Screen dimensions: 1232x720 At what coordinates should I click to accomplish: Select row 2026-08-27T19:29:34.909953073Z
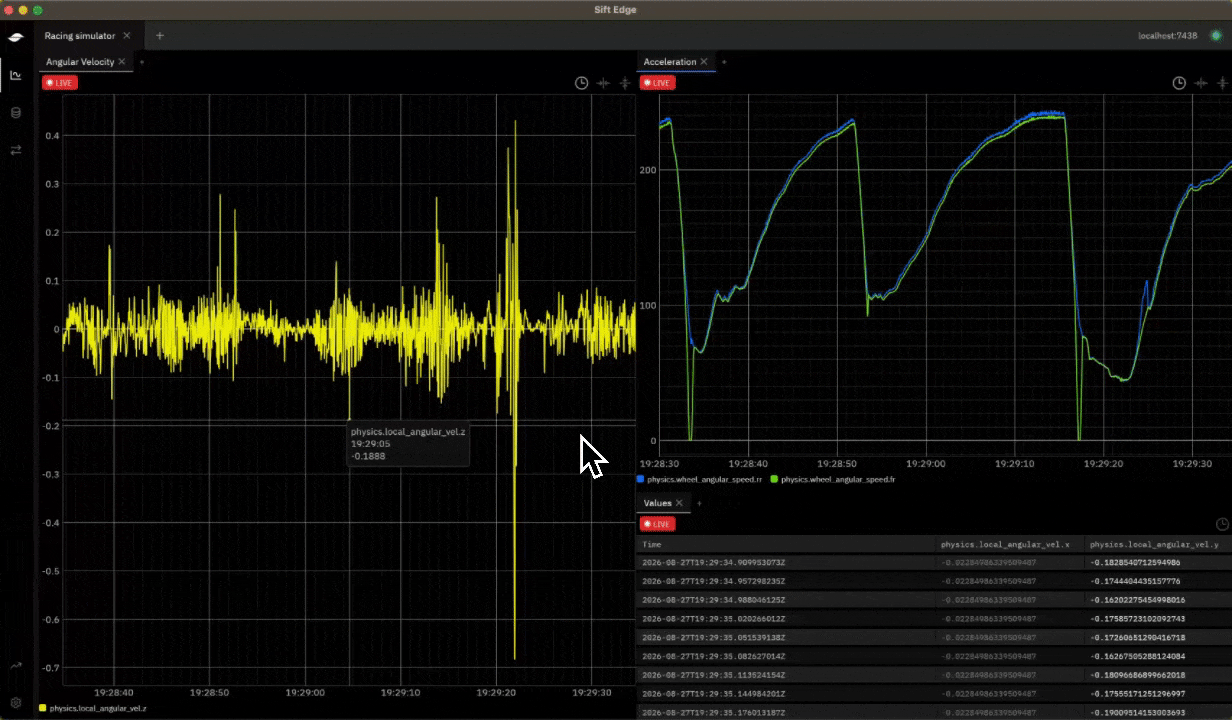pos(934,563)
